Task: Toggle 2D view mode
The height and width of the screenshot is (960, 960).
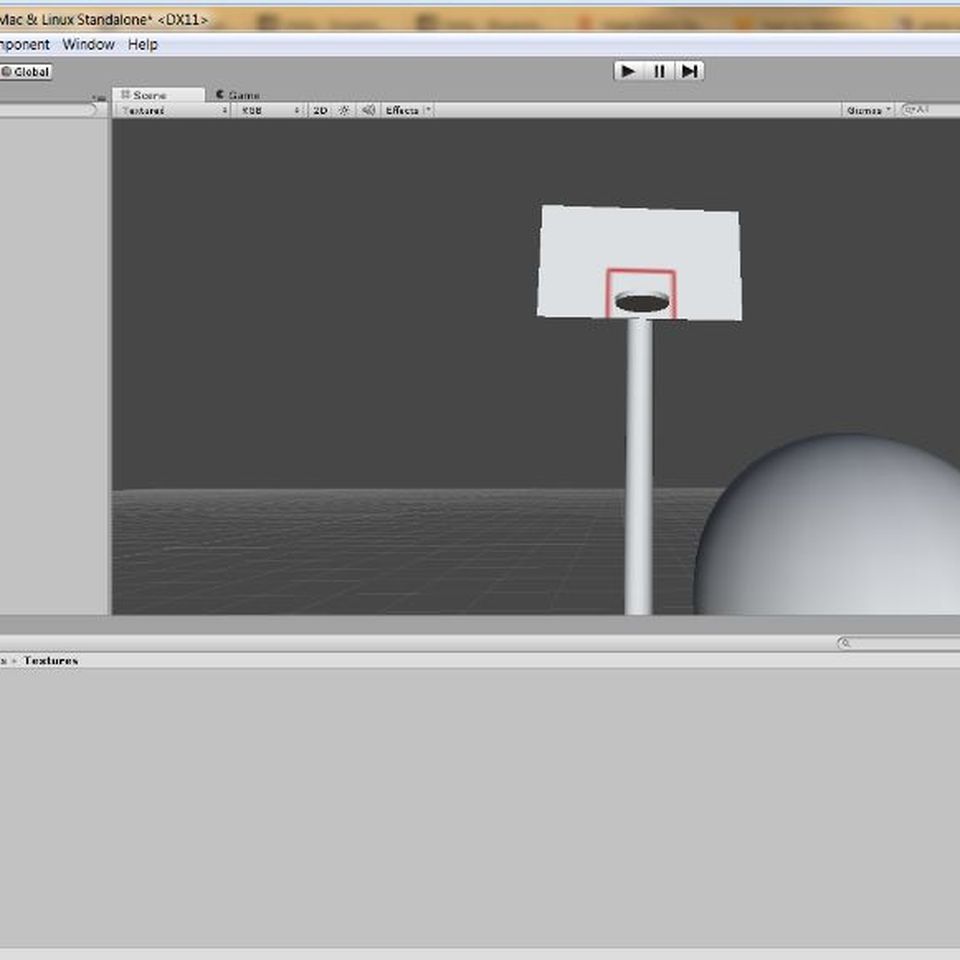Action: [320, 110]
